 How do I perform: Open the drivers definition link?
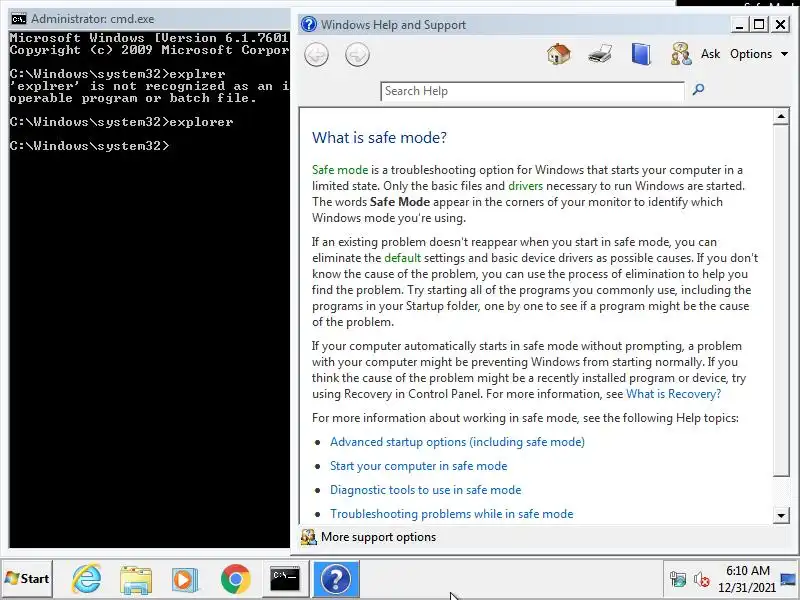(x=526, y=186)
